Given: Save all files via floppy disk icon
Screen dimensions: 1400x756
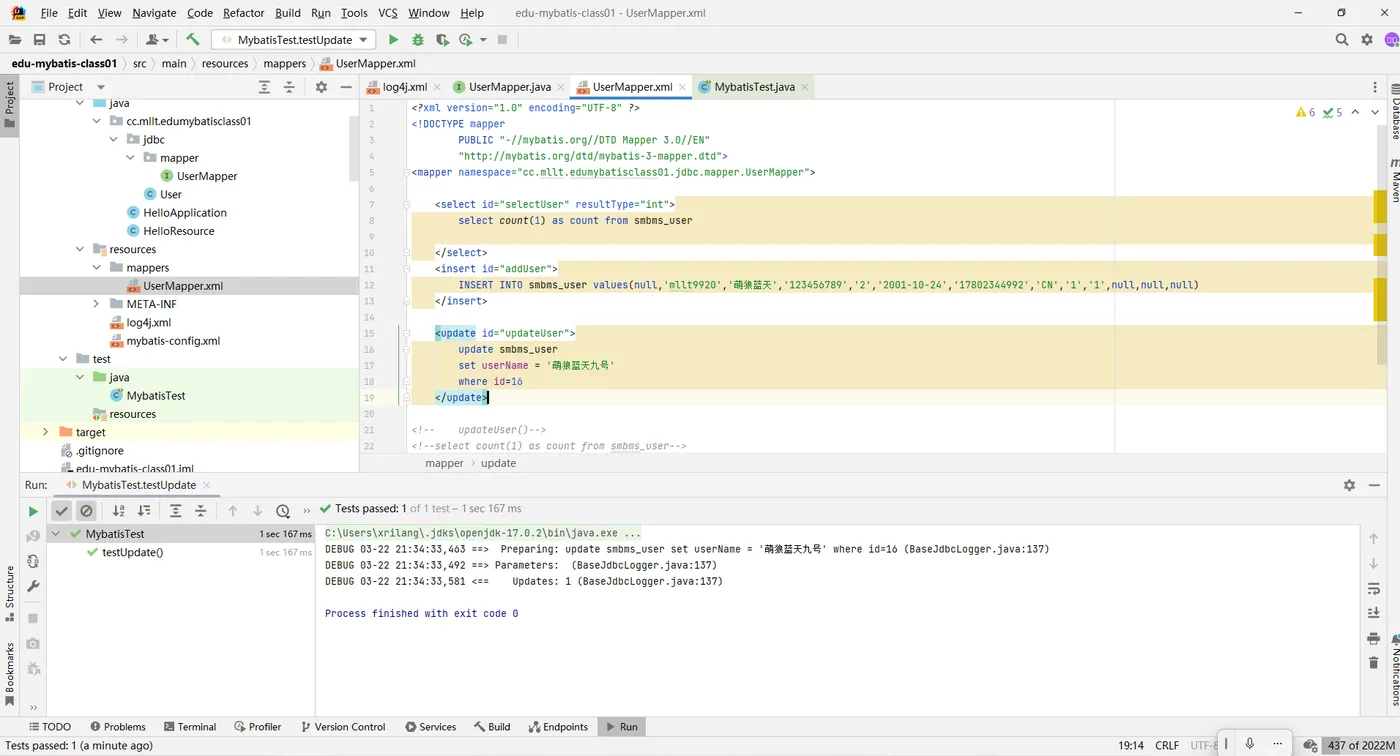Looking at the screenshot, I should tap(39, 40).
